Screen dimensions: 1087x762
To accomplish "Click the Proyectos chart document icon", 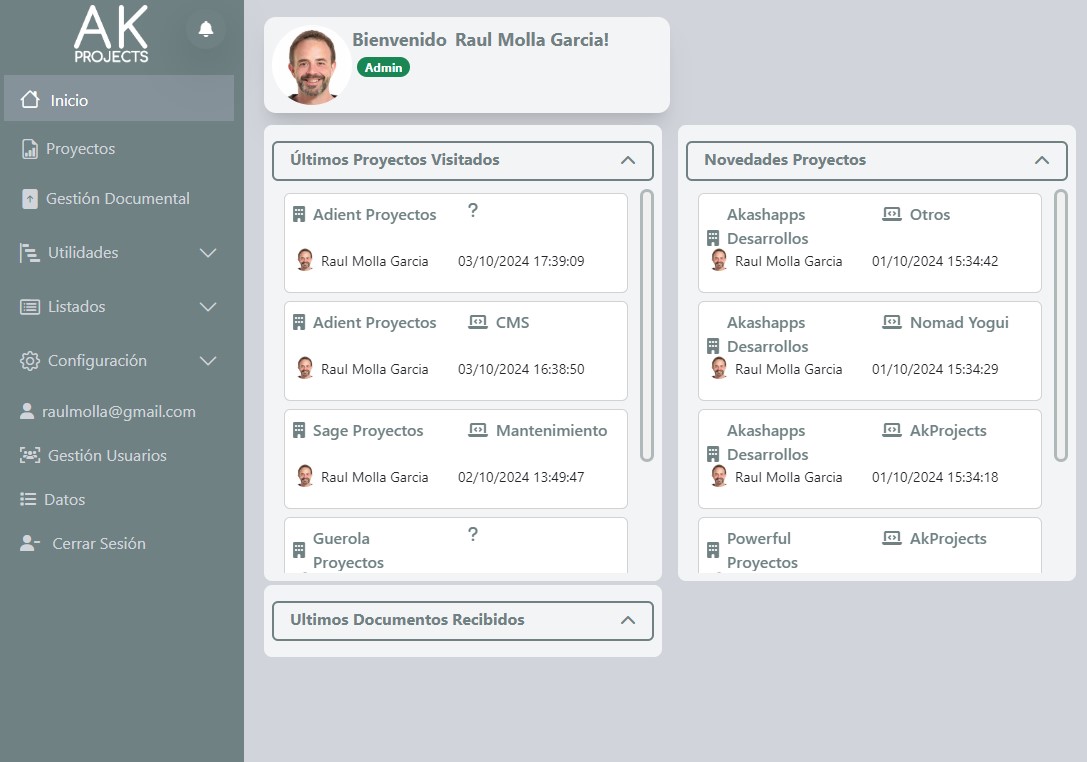I will [30, 149].
